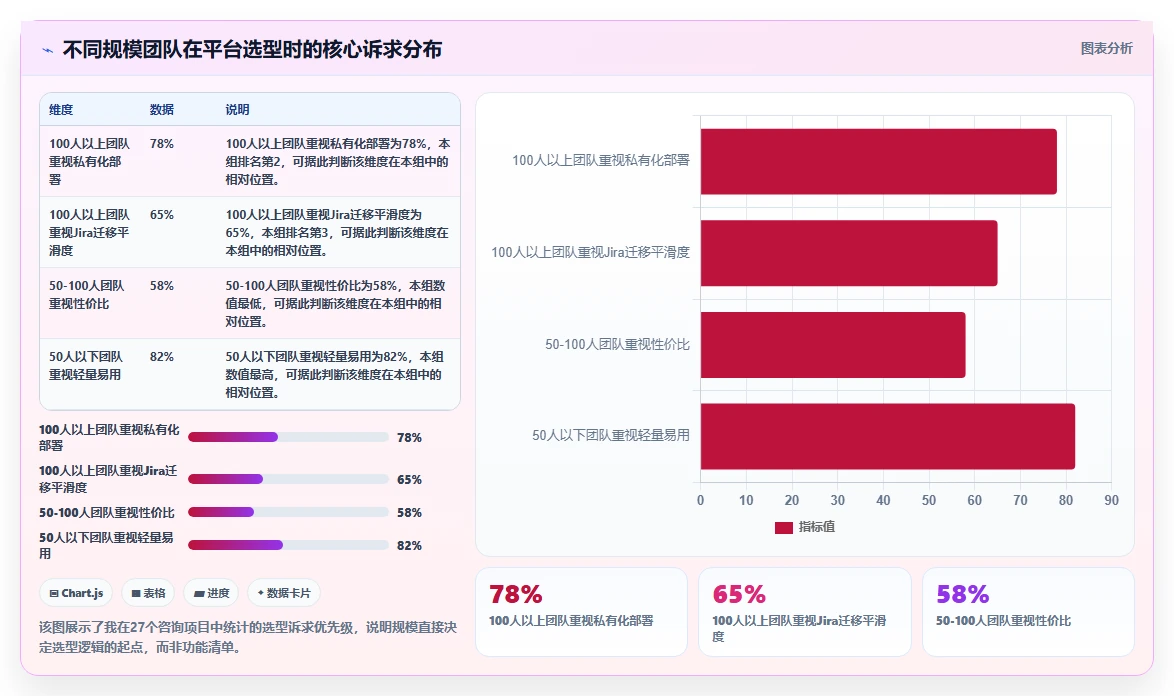The height and width of the screenshot is (696, 1174).
Task: Click description mentioning 本组排名第3
Action: tap(338, 233)
